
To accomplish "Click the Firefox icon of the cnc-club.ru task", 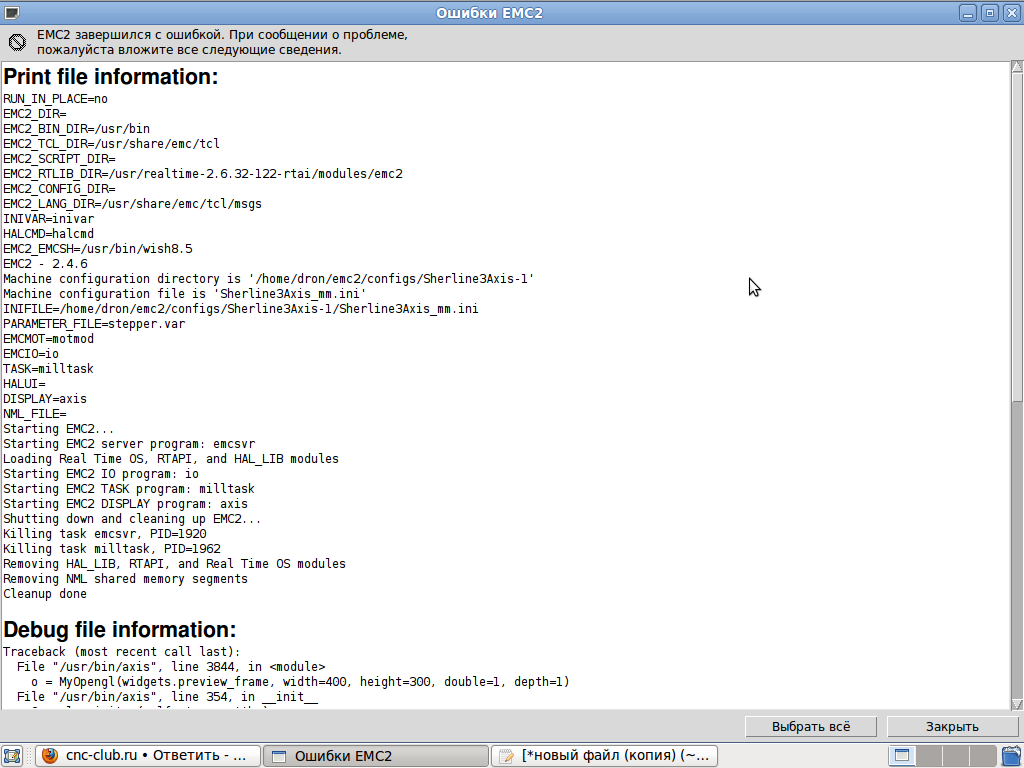I will point(50,756).
